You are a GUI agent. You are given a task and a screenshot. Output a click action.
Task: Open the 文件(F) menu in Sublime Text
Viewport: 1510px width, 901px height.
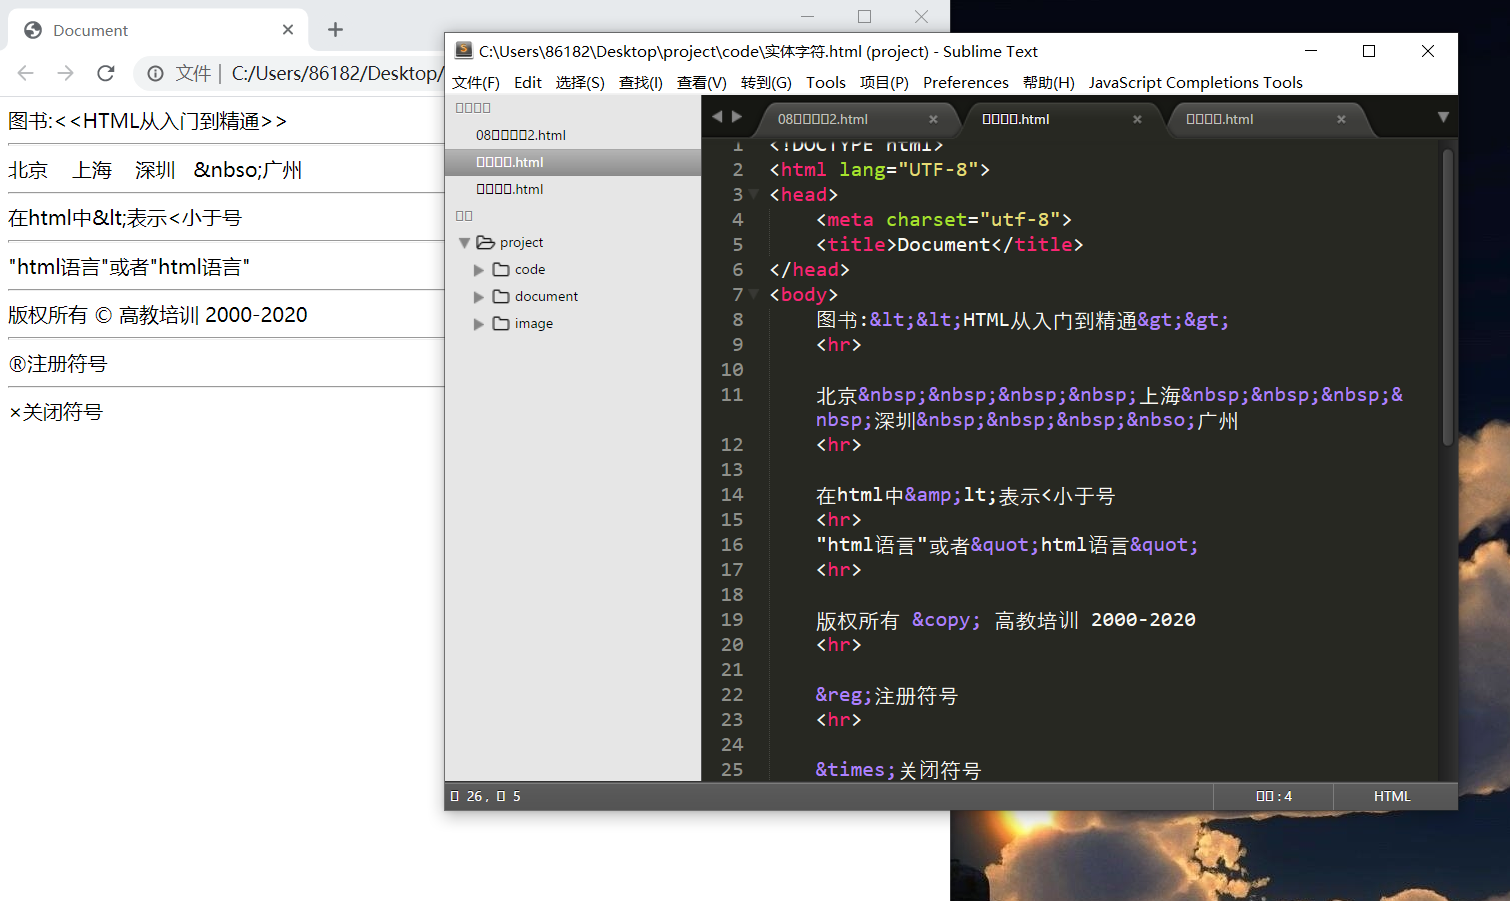tap(475, 82)
